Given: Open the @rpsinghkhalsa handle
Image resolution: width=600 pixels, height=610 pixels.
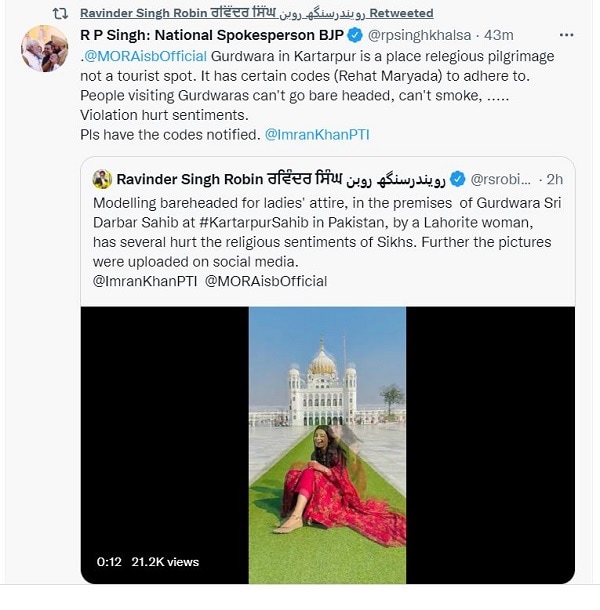Looking at the screenshot, I should [x=419, y=35].
